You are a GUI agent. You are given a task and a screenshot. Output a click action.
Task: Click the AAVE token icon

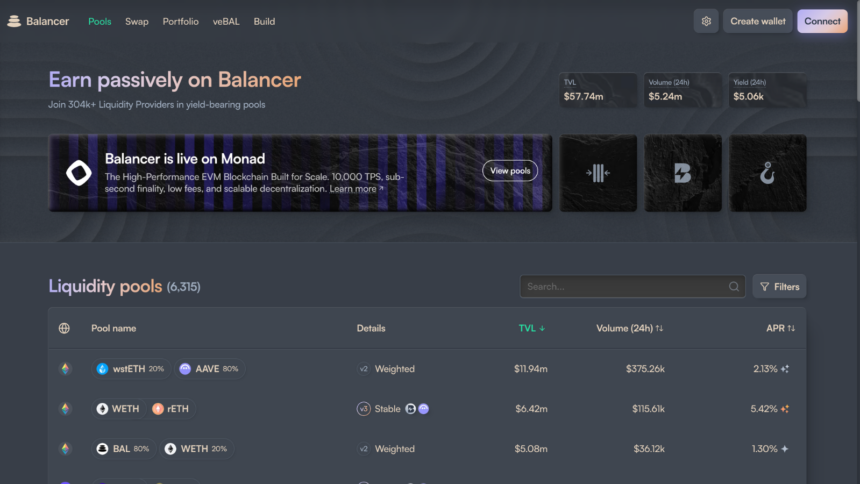tap(185, 369)
